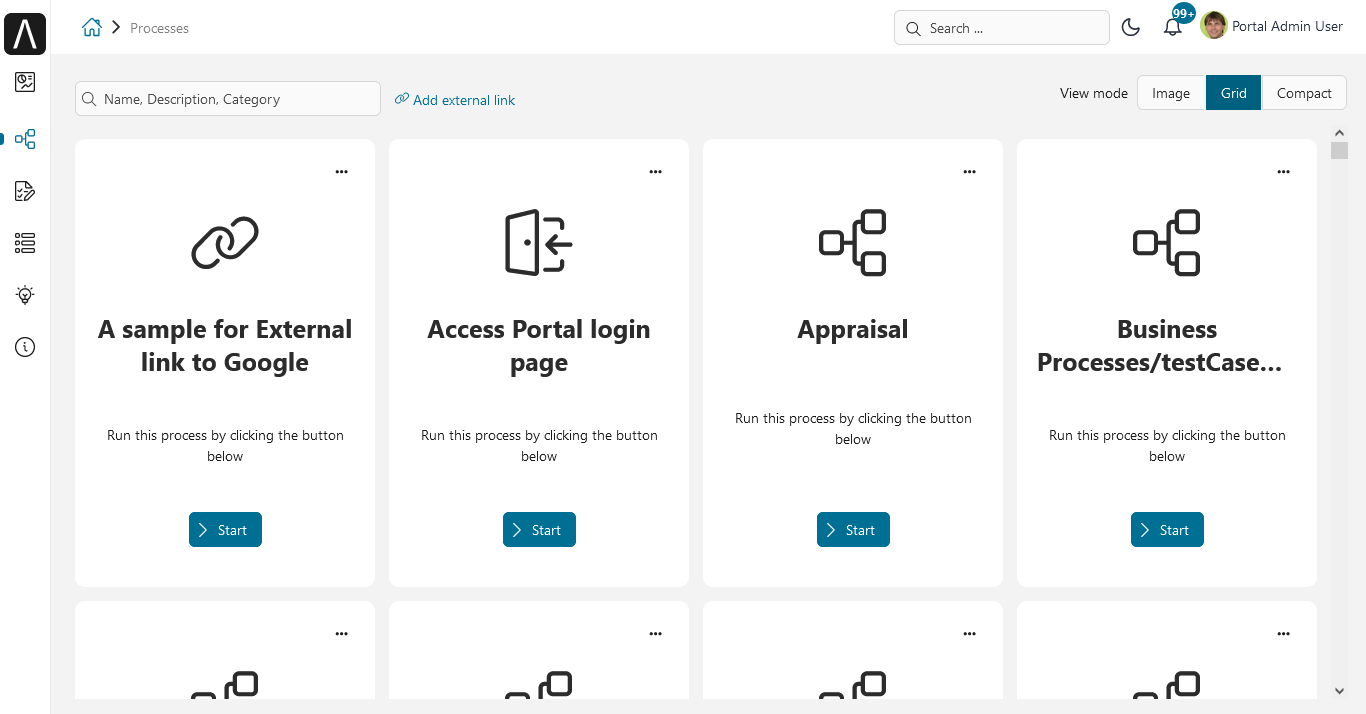Screen dimensions: 1366x714
Task: Open more menu on second-row third card
Action: [970, 634]
